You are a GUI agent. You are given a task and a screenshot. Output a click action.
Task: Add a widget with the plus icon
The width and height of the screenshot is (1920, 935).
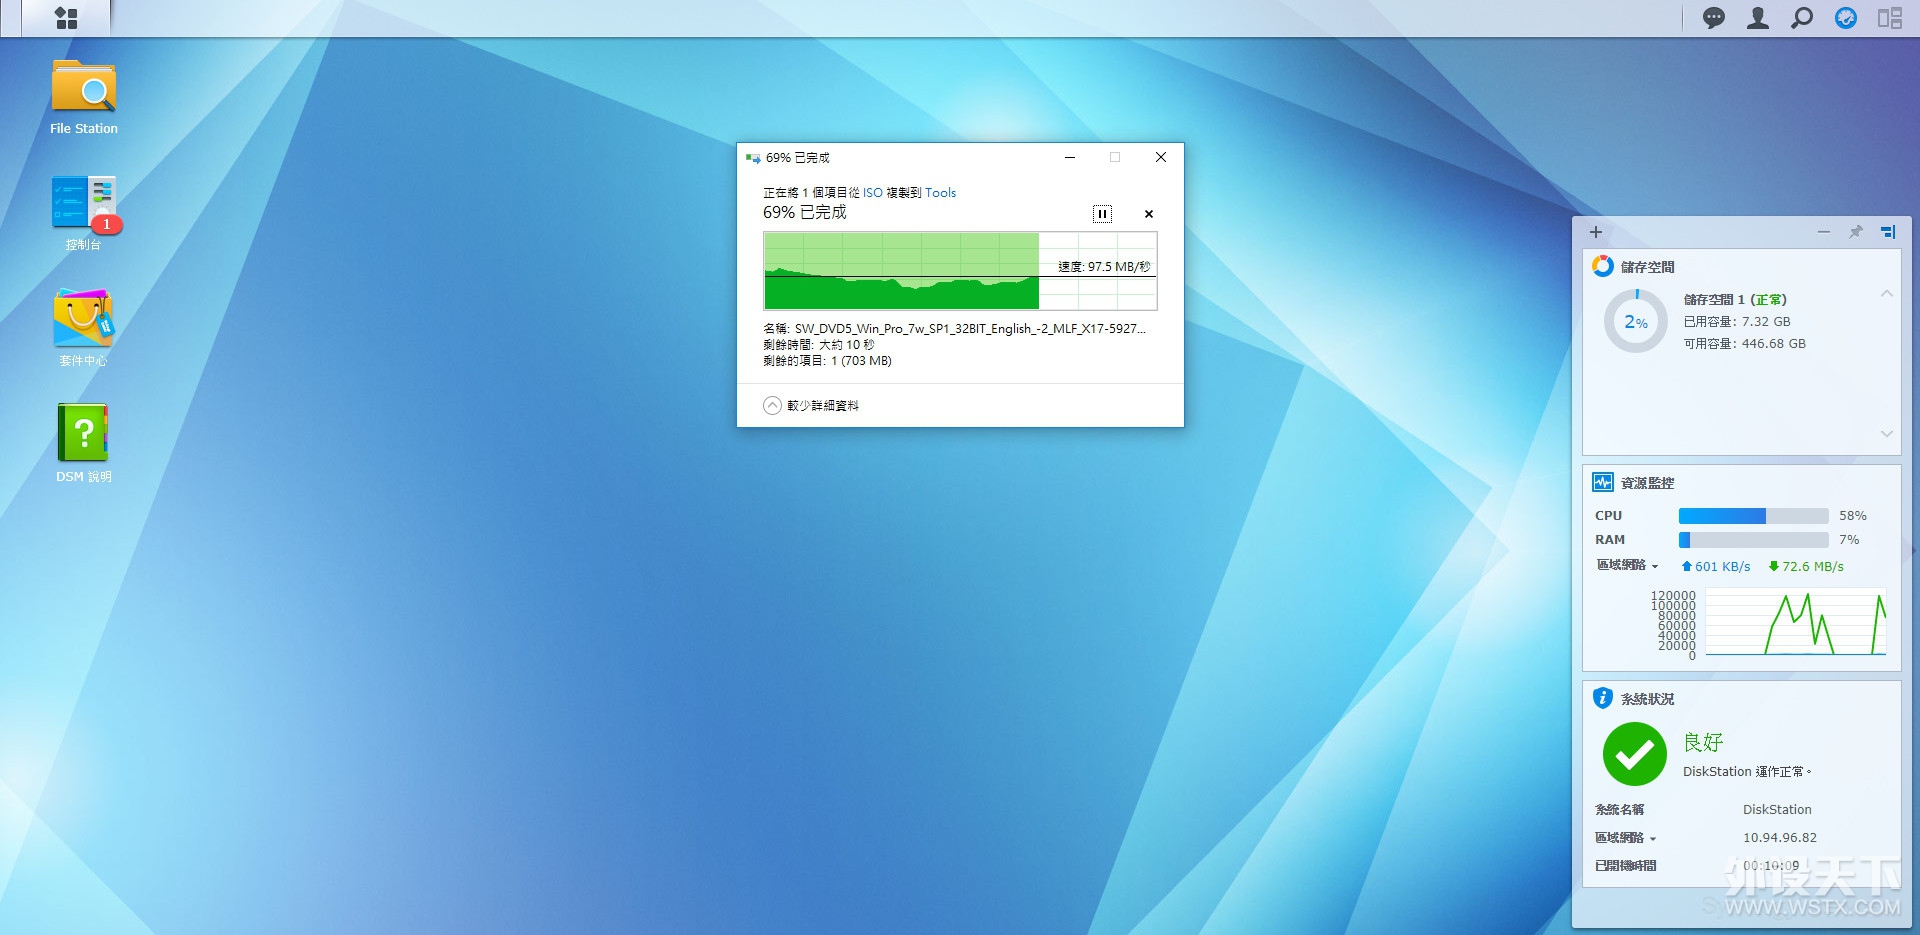point(1596,232)
